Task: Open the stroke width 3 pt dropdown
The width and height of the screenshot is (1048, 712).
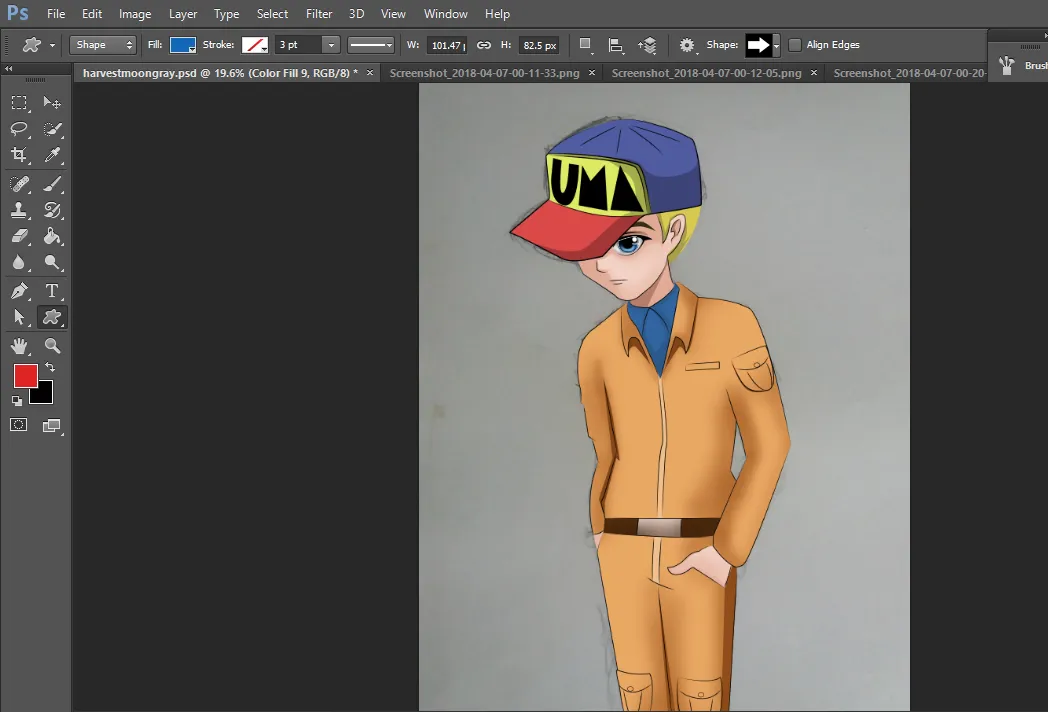Action: tap(330, 45)
